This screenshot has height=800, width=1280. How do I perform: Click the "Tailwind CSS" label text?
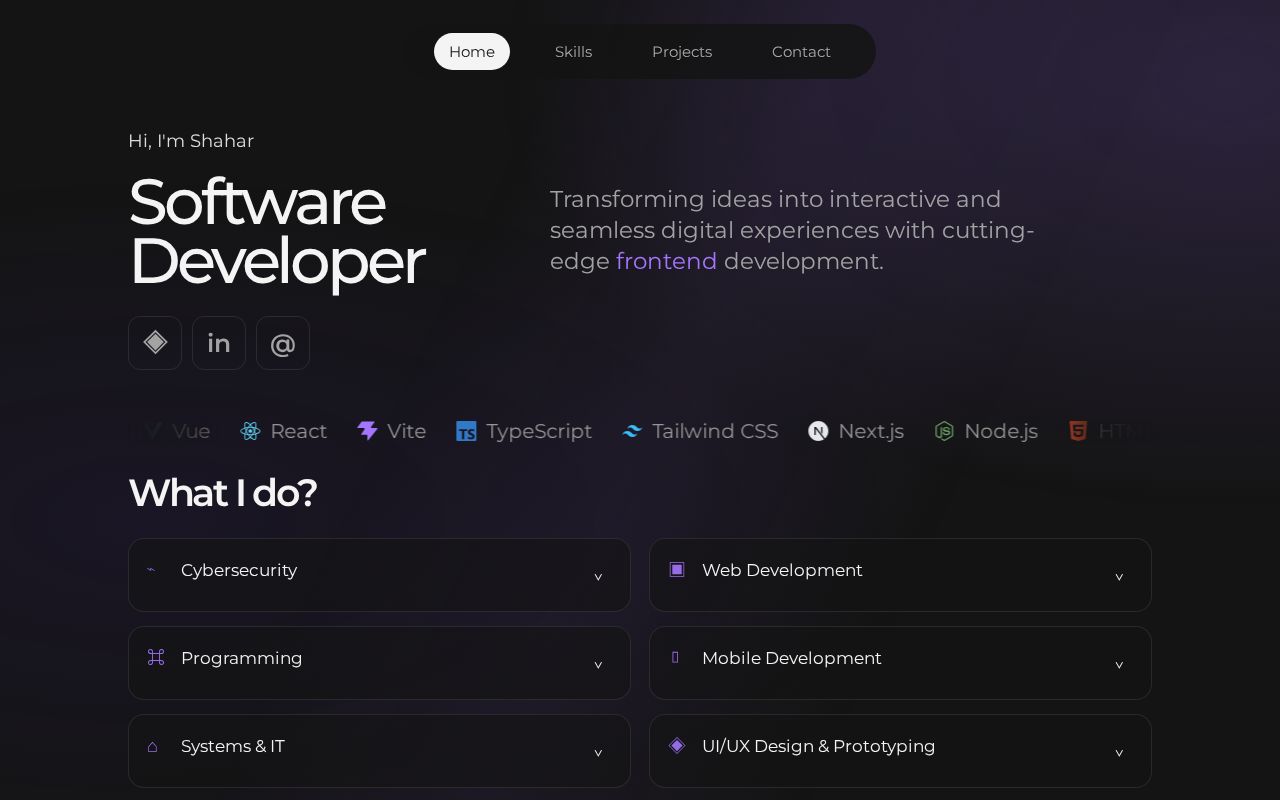click(715, 431)
